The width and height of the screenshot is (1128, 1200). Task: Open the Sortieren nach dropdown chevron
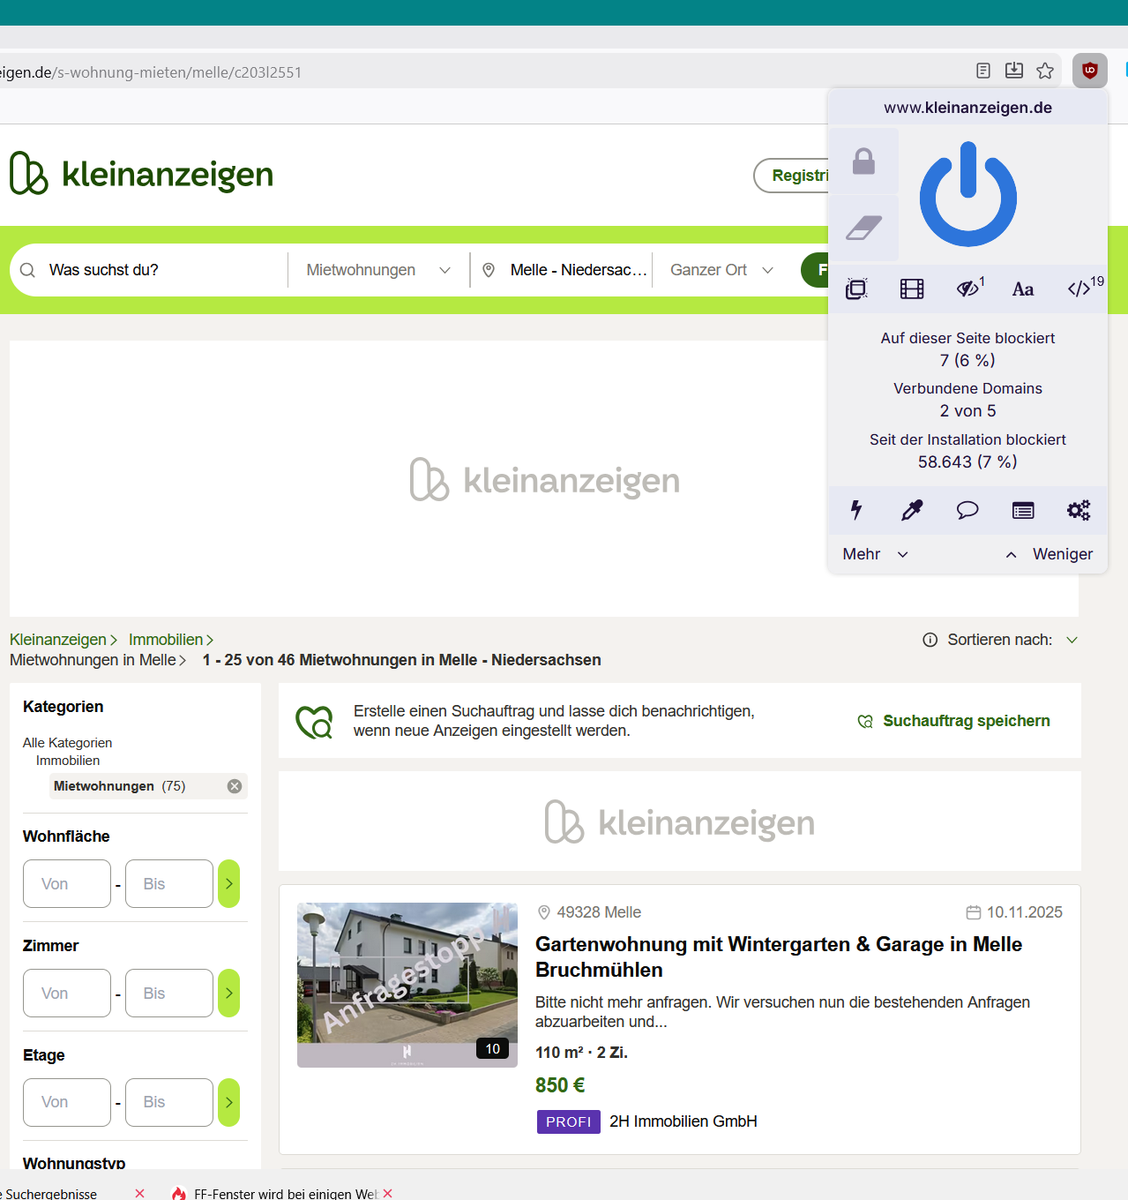coord(1072,640)
